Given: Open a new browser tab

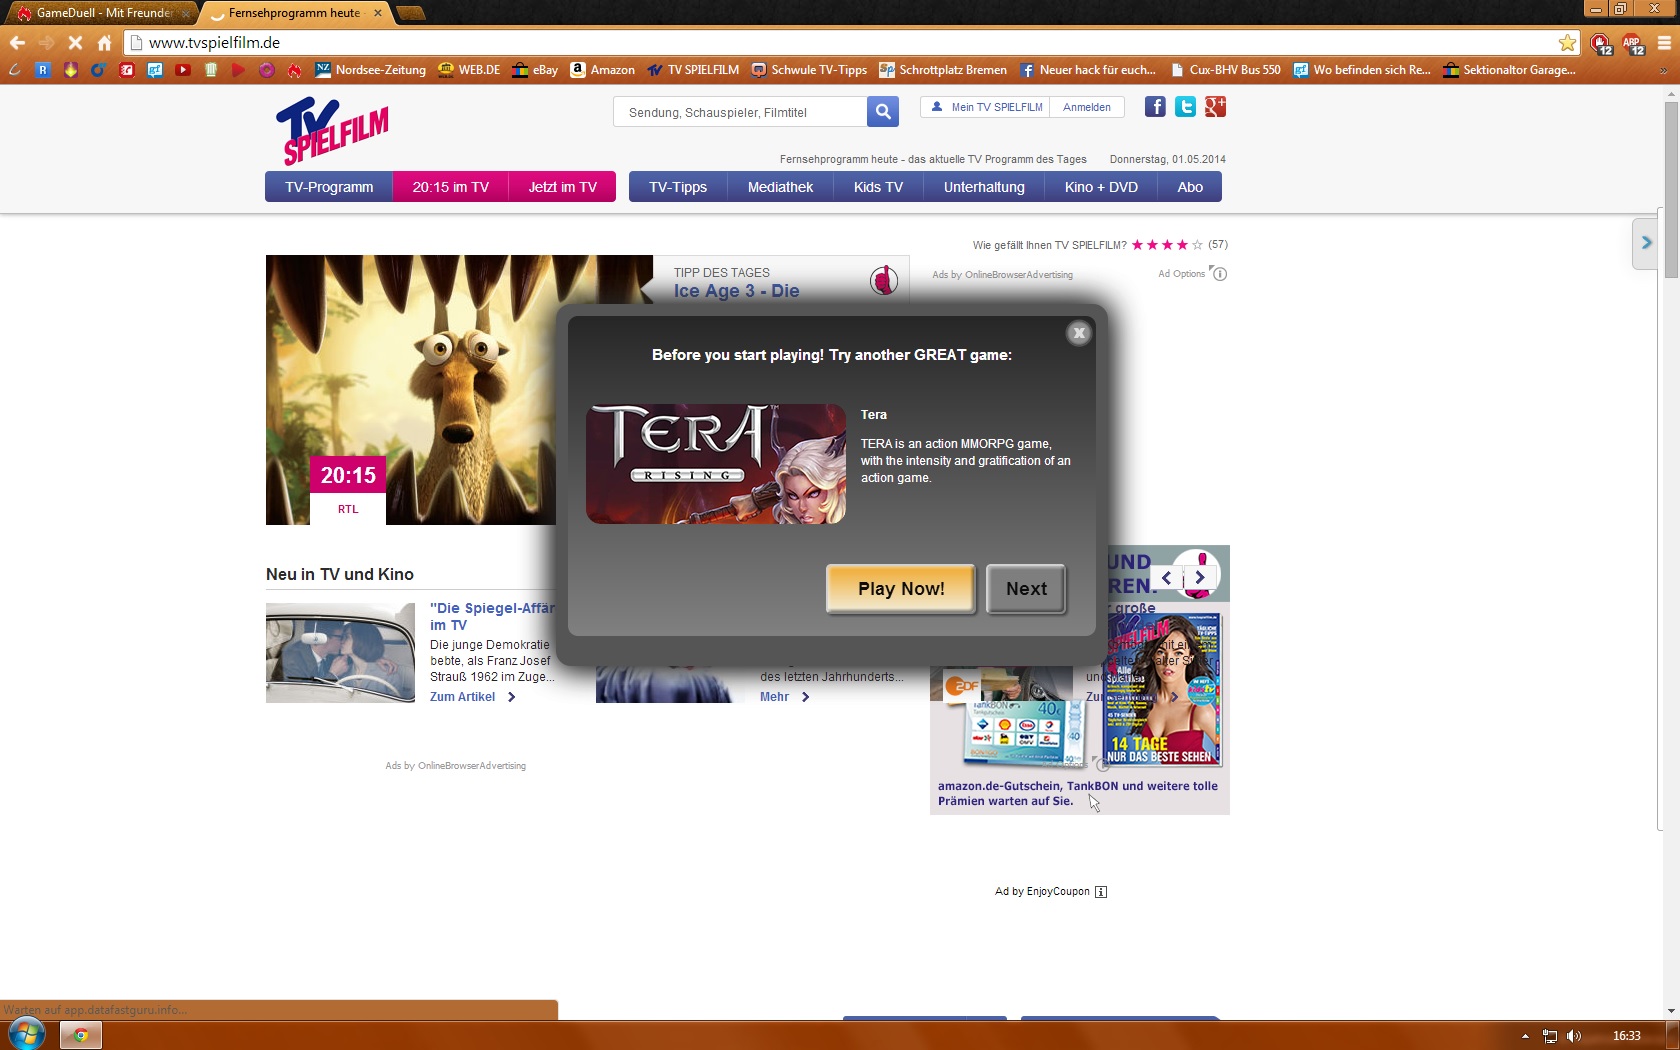Looking at the screenshot, I should pyautogui.click(x=410, y=13).
